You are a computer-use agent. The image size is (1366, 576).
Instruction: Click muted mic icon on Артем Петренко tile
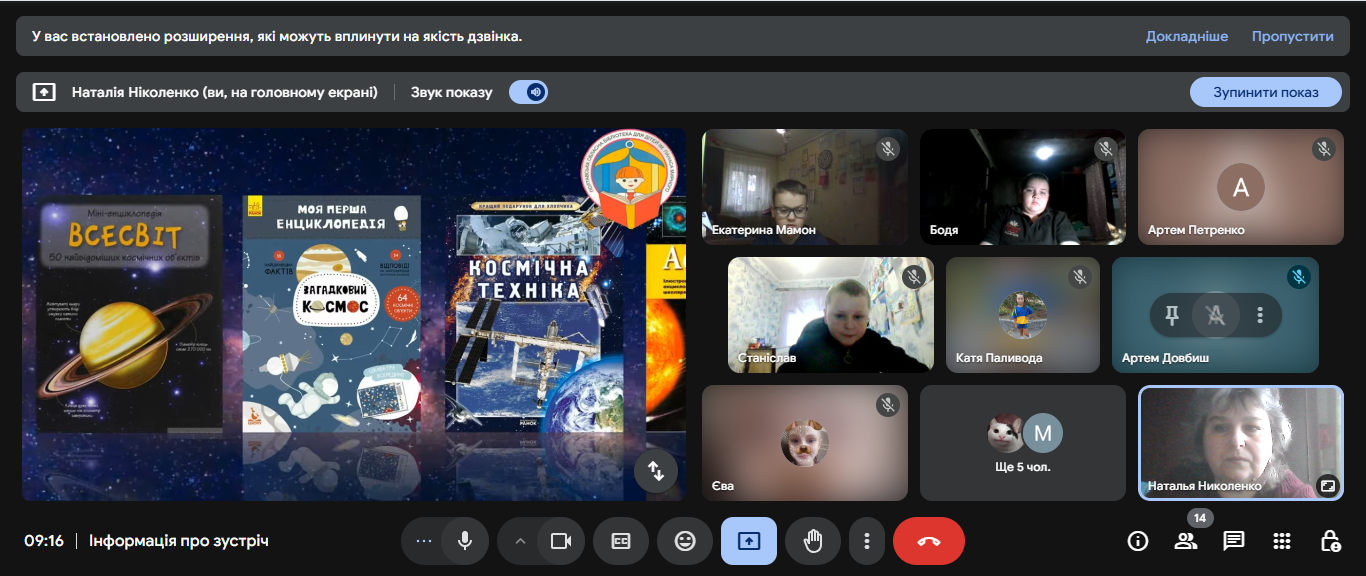tap(1323, 149)
